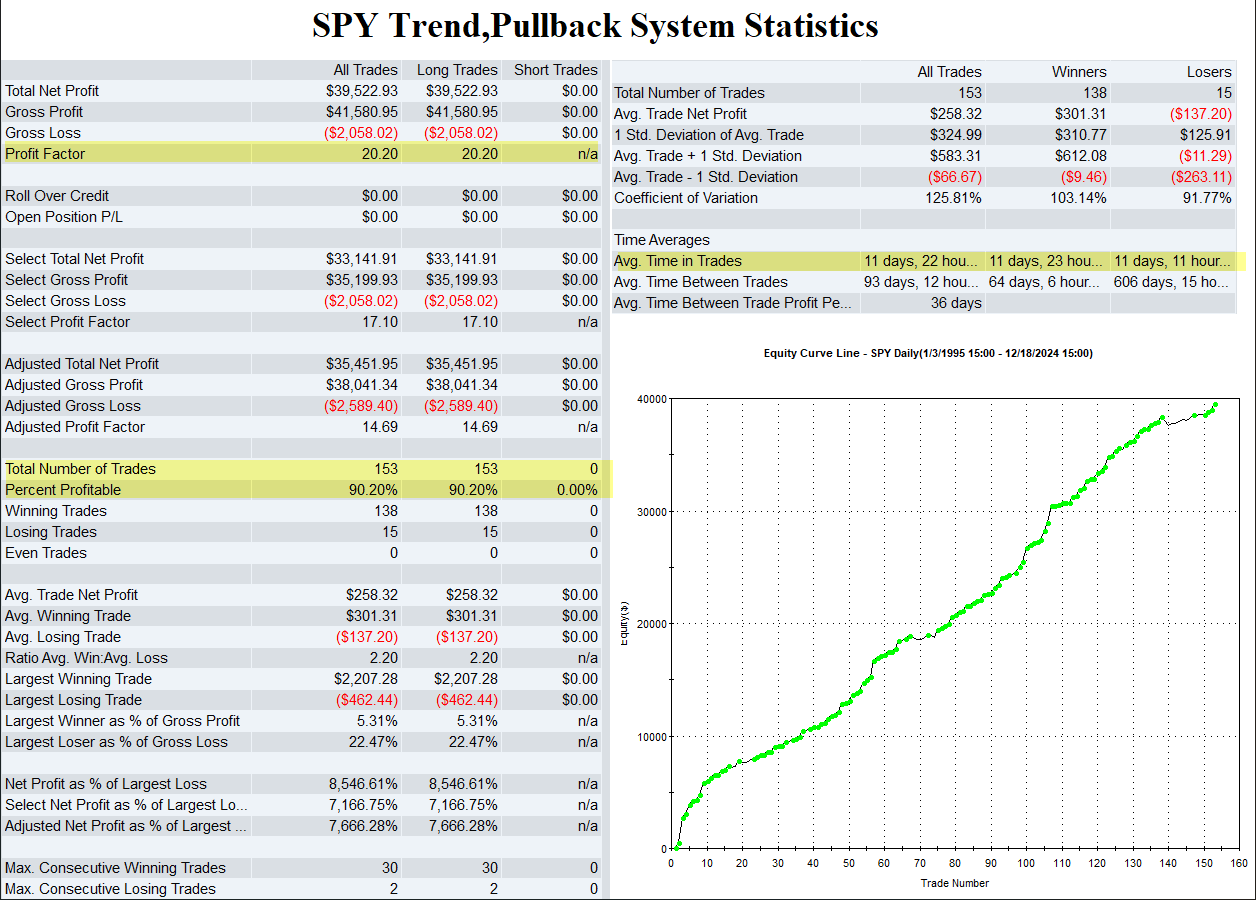This screenshot has width=1256, height=900.
Task: Select the highlighted 'Avg. Time in Trades' label
Action: click(x=678, y=261)
